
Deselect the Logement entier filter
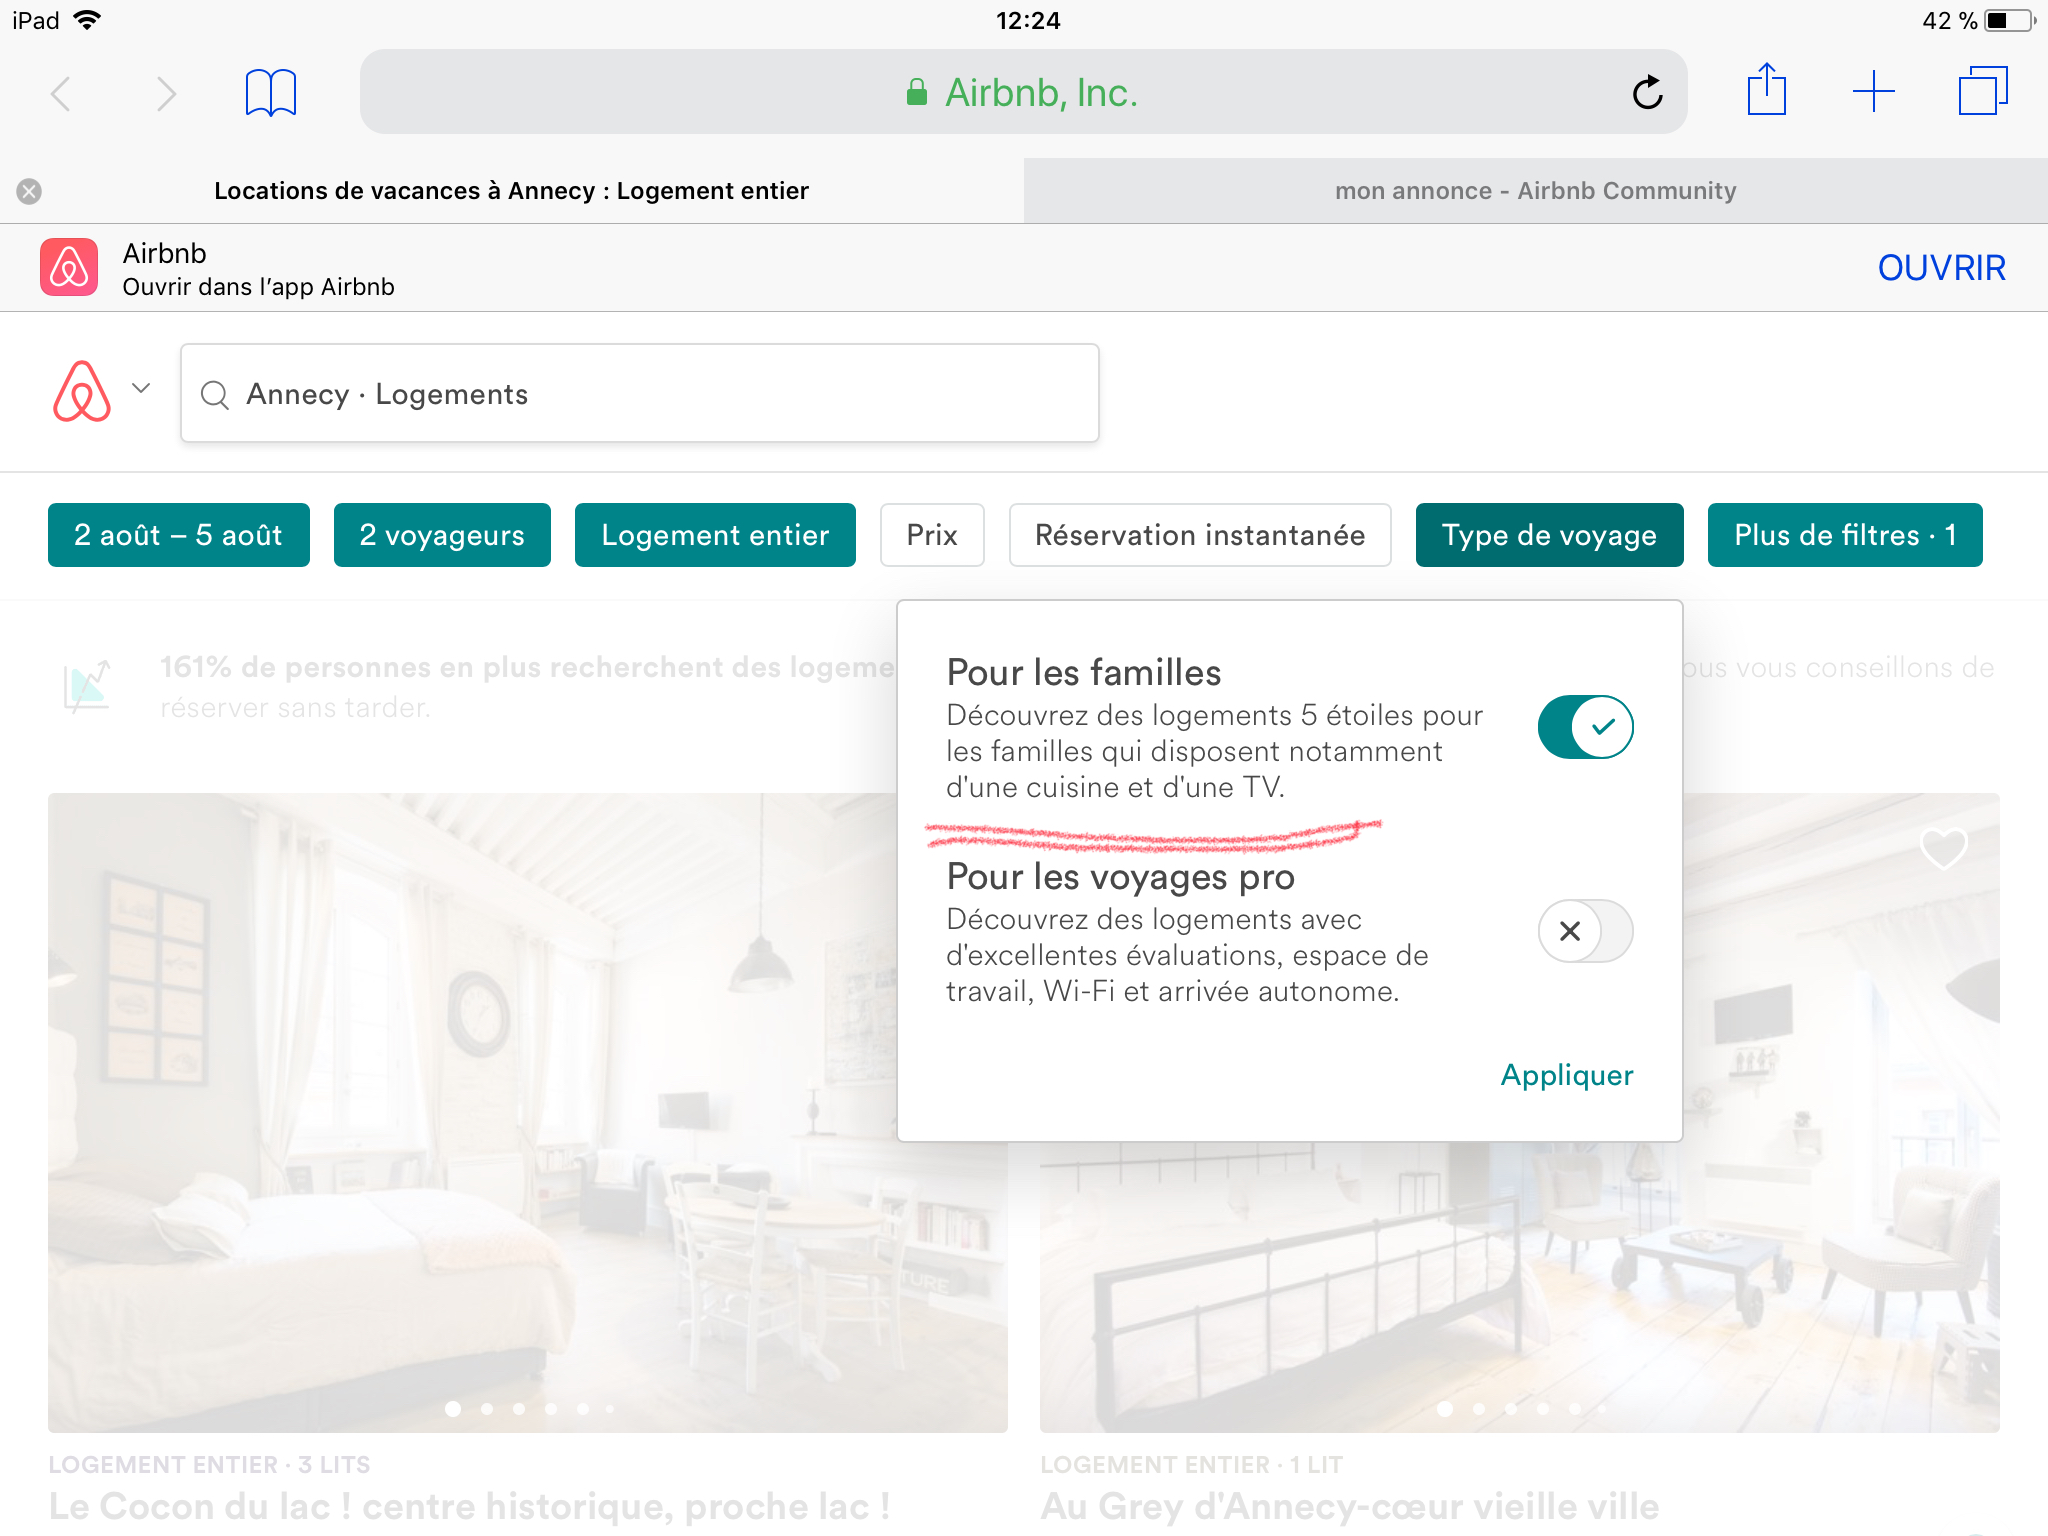tap(714, 535)
